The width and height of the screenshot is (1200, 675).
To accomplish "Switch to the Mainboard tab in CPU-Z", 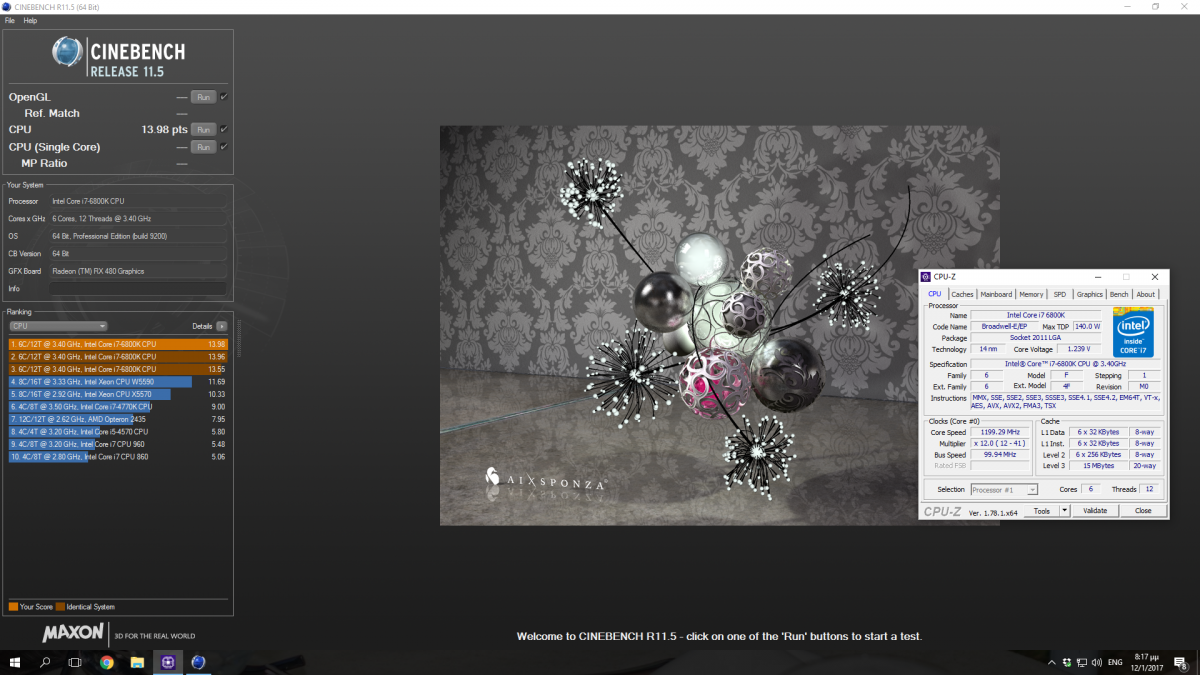I will tap(996, 294).
